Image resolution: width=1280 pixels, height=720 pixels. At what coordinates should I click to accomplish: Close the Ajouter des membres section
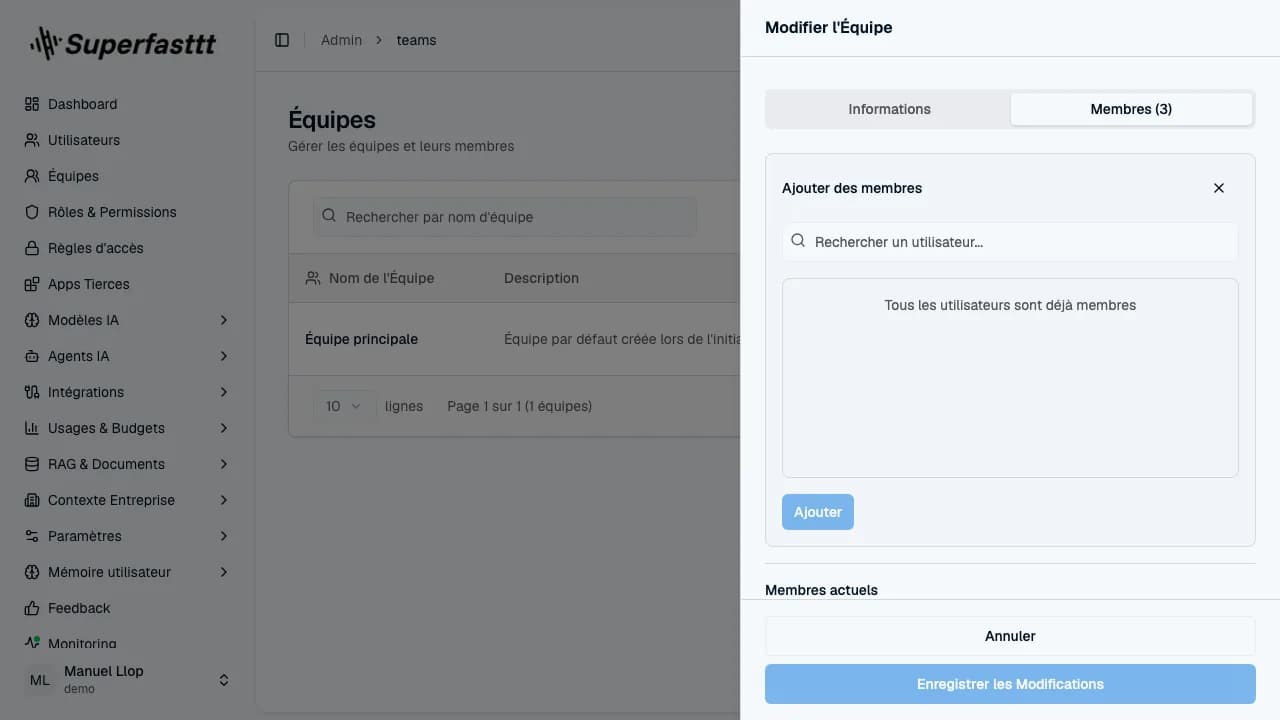pos(1219,188)
